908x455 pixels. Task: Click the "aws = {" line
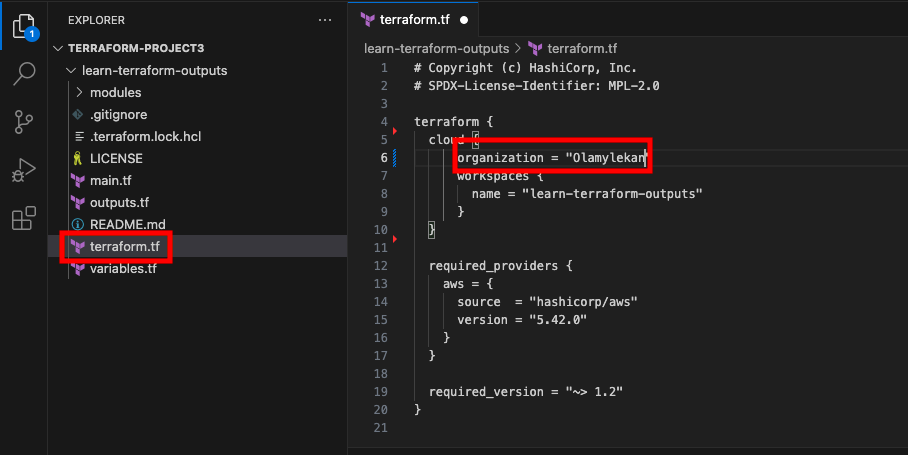coord(468,284)
